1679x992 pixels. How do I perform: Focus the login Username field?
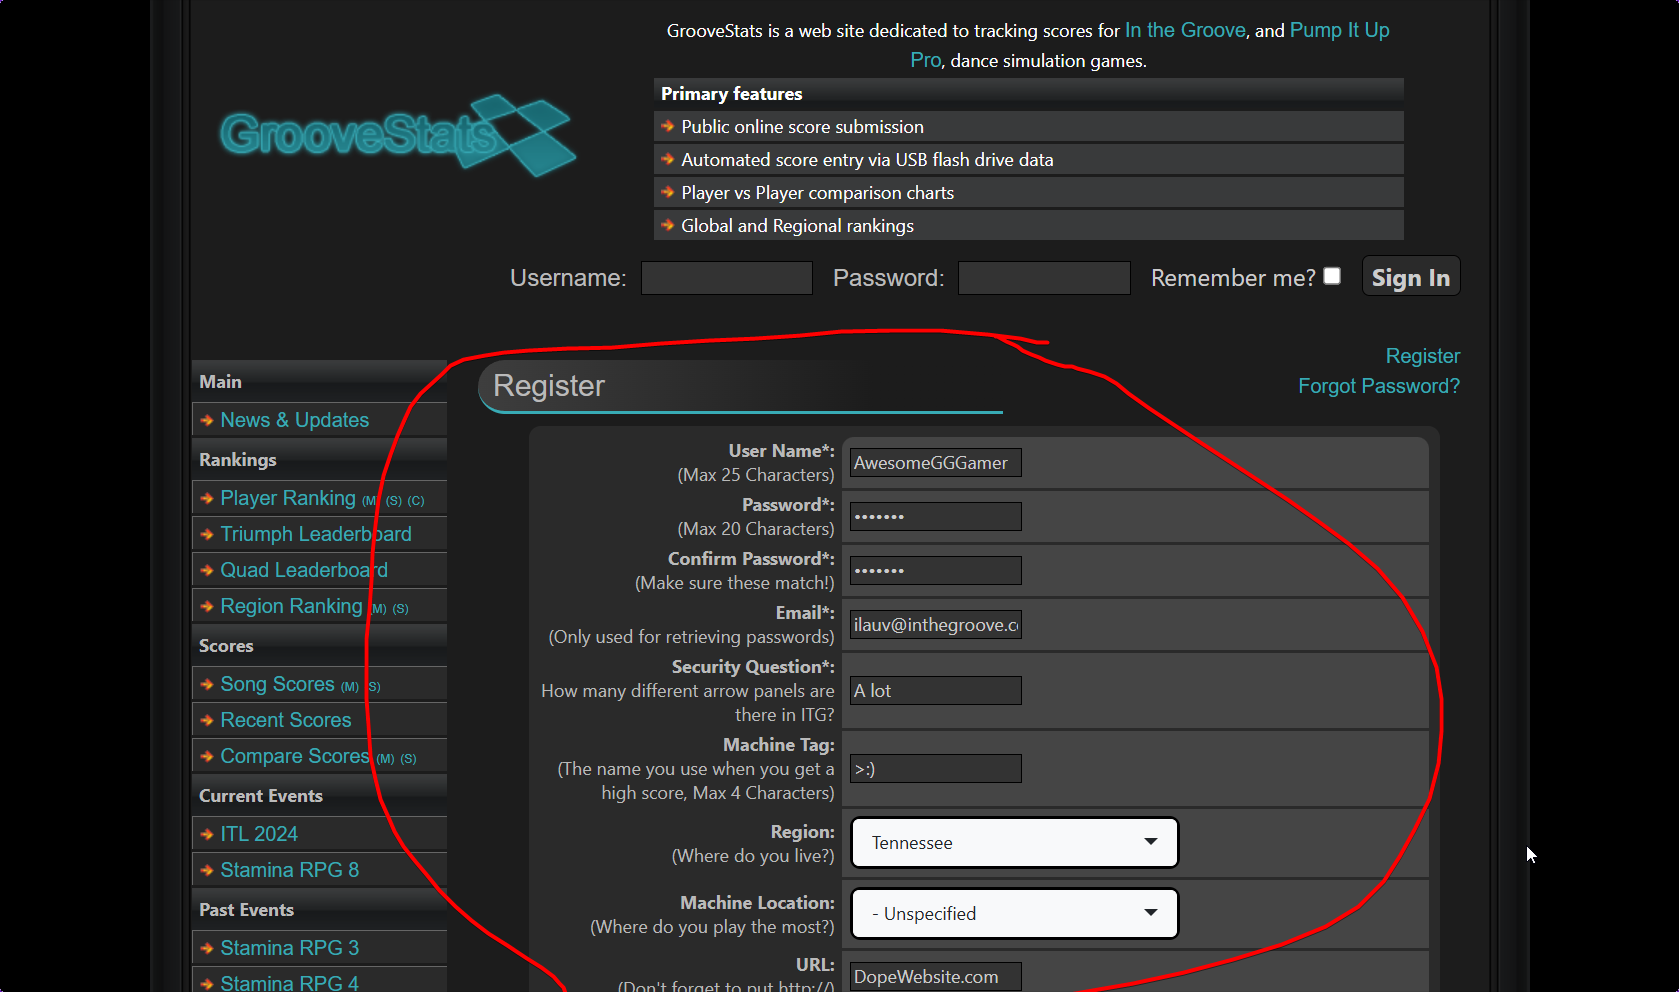pyautogui.click(x=726, y=278)
